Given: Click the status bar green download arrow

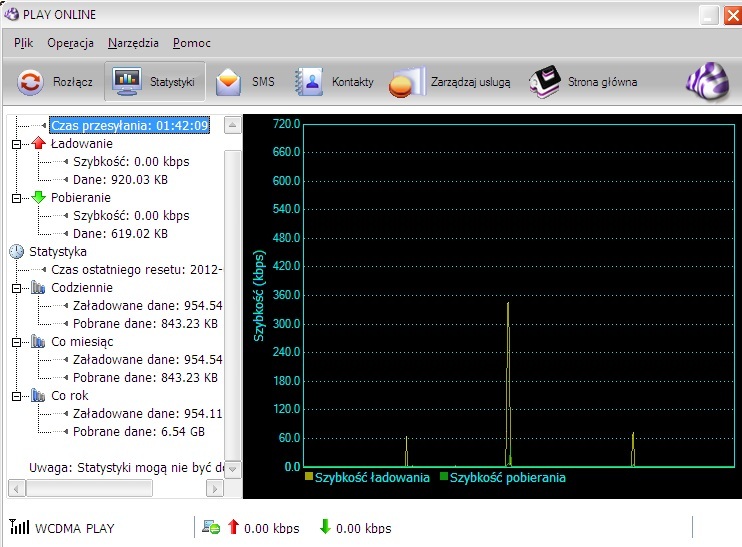Looking at the screenshot, I should pos(325,526).
